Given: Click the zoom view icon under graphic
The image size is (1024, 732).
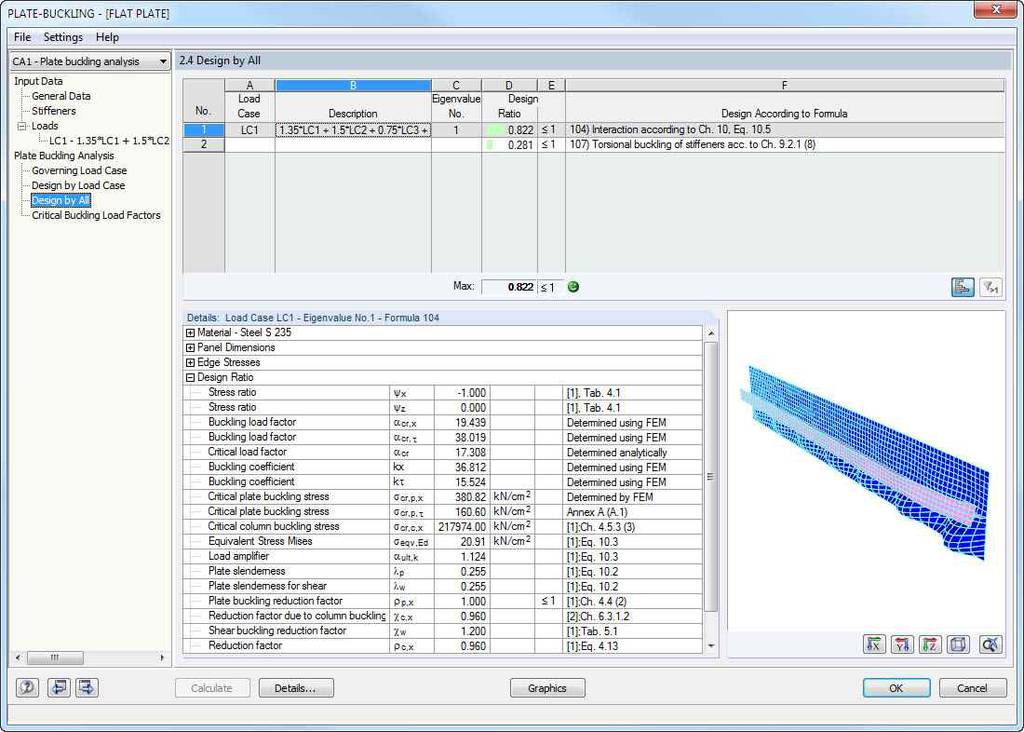Looking at the screenshot, I should (x=991, y=644).
